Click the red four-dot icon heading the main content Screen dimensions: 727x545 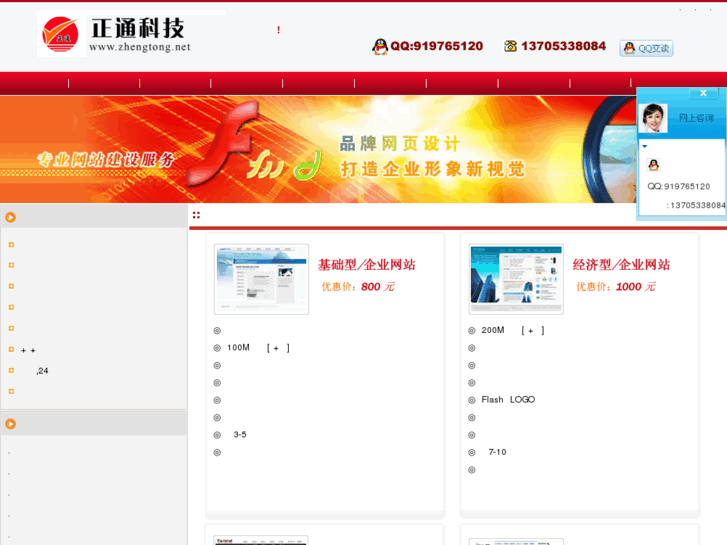click(196, 215)
